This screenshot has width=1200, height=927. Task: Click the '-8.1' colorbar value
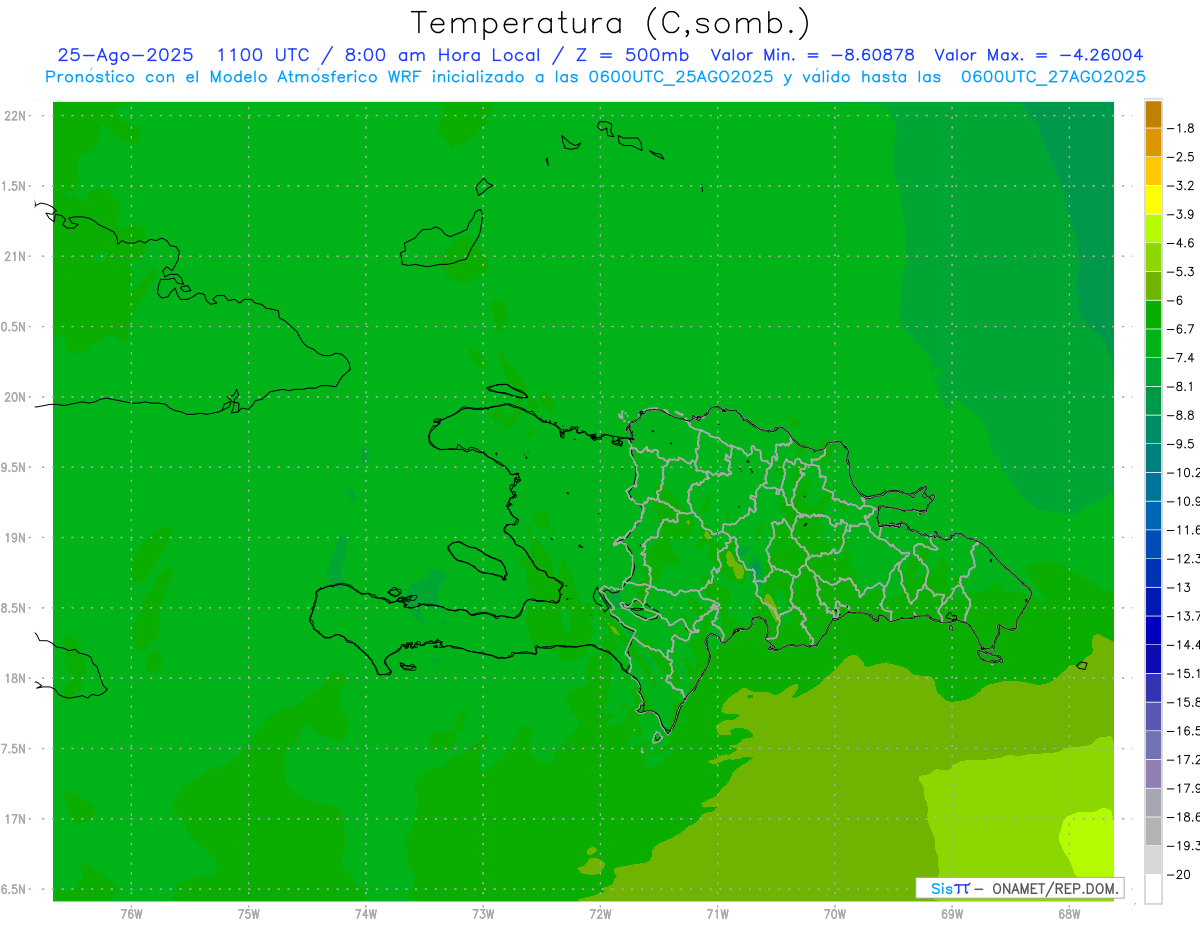pyautogui.click(x=1182, y=386)
